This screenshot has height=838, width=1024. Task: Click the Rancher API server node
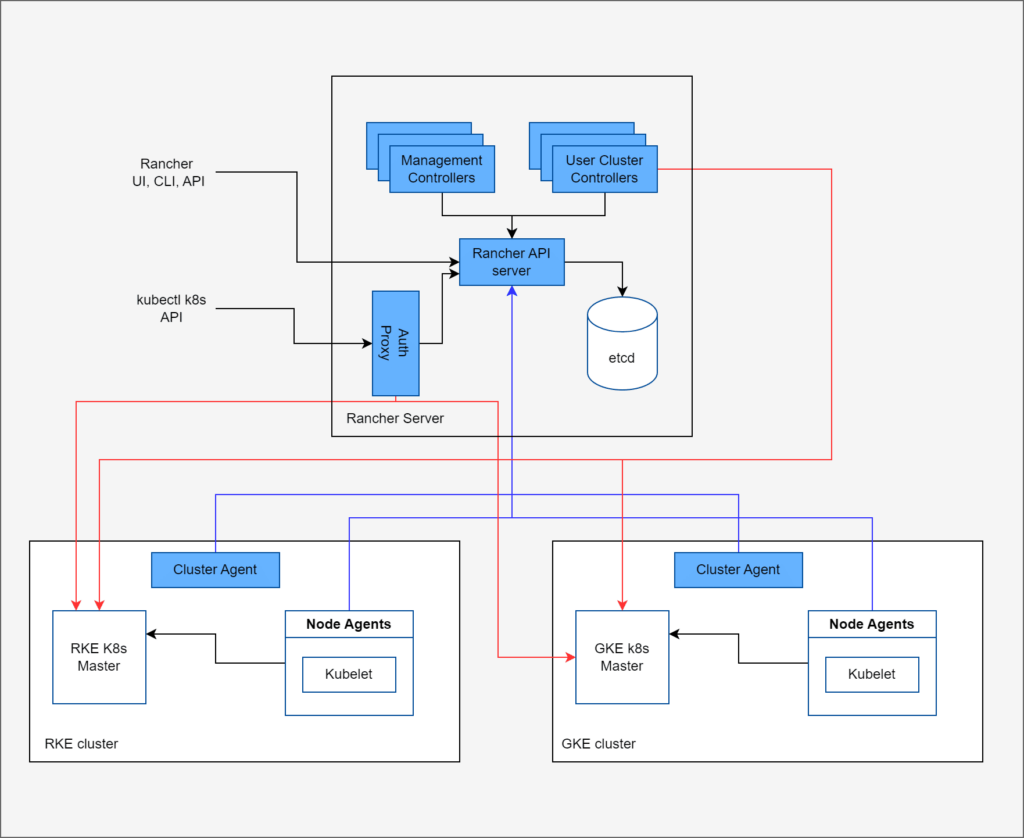[x=511, y=262]
